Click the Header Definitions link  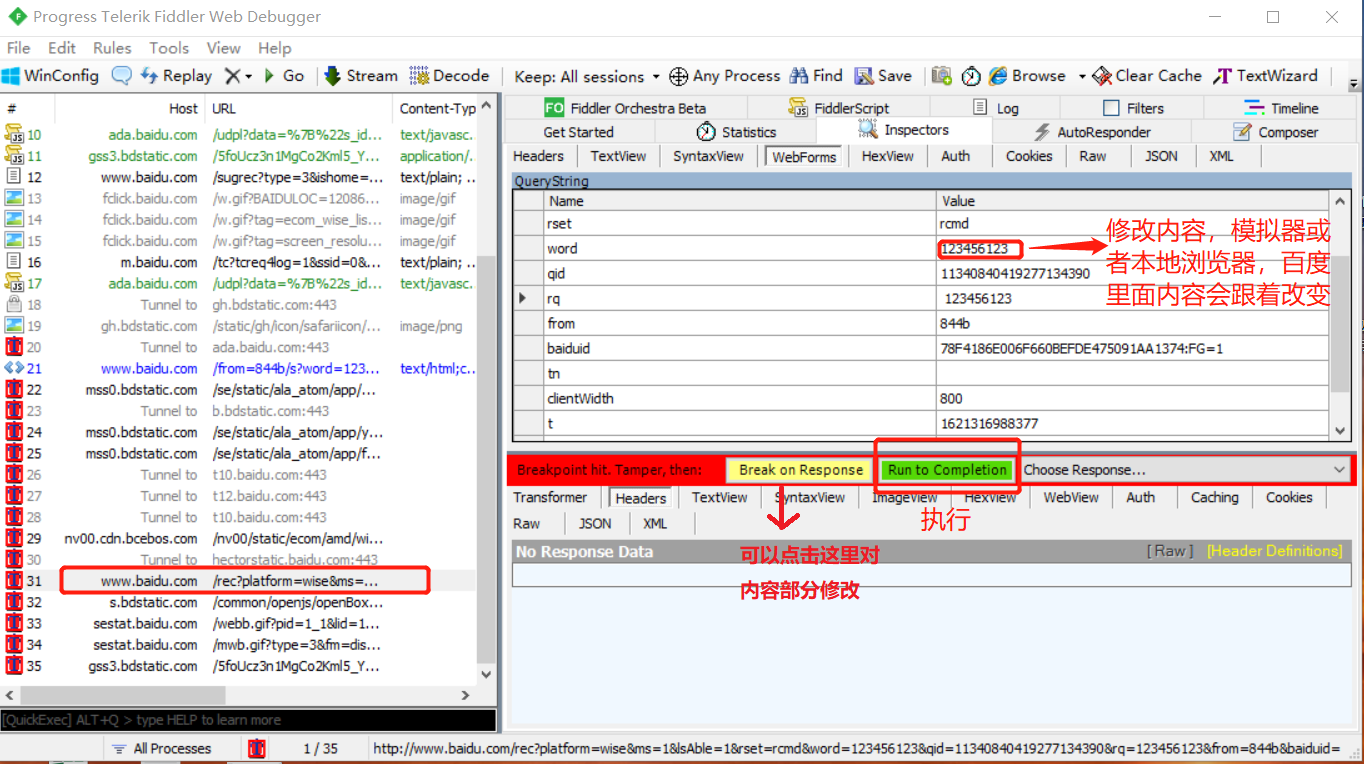[1275, 551]
